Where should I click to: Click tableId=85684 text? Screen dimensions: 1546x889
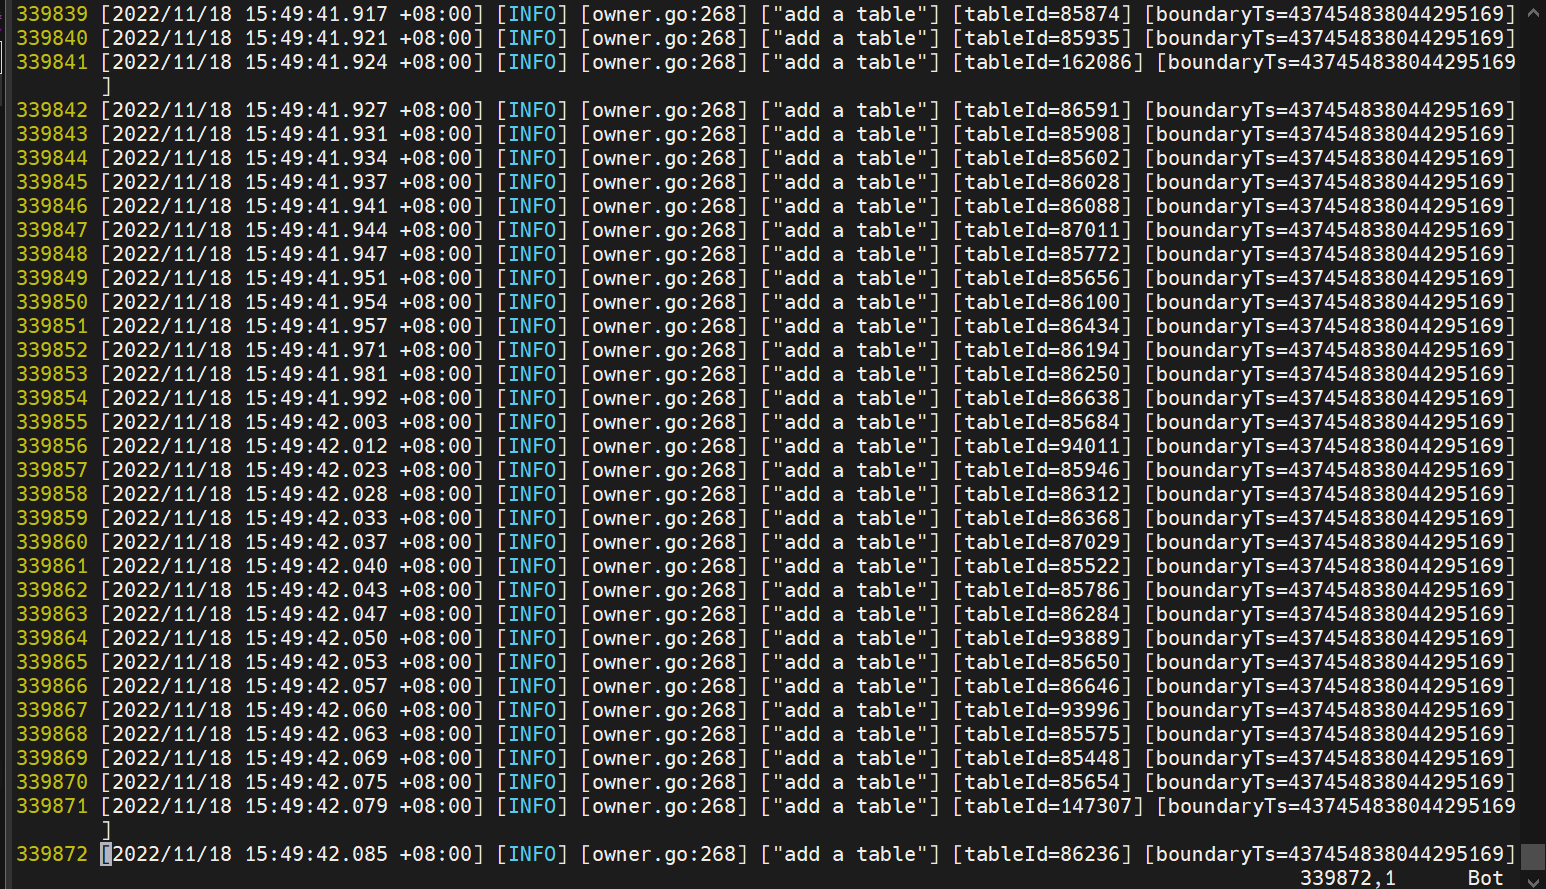(x=1043, y=422)
